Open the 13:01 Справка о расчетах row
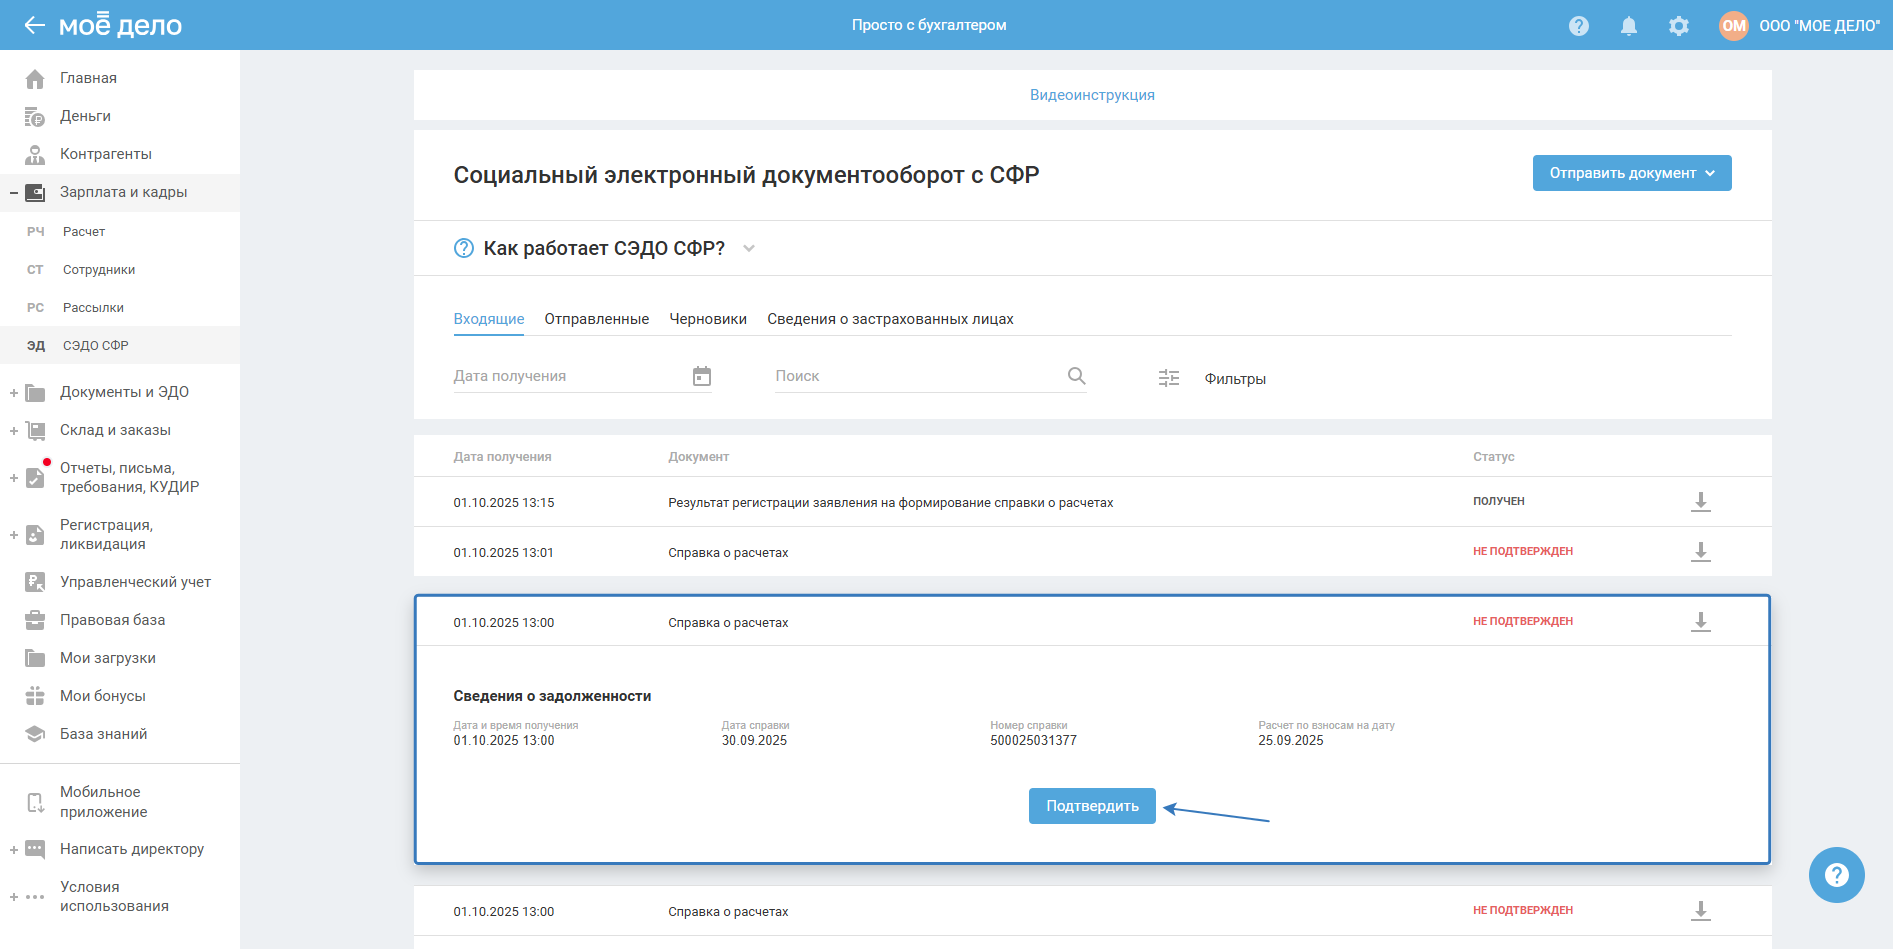This screenshot has width=1893, height=949. (1092, 552)
